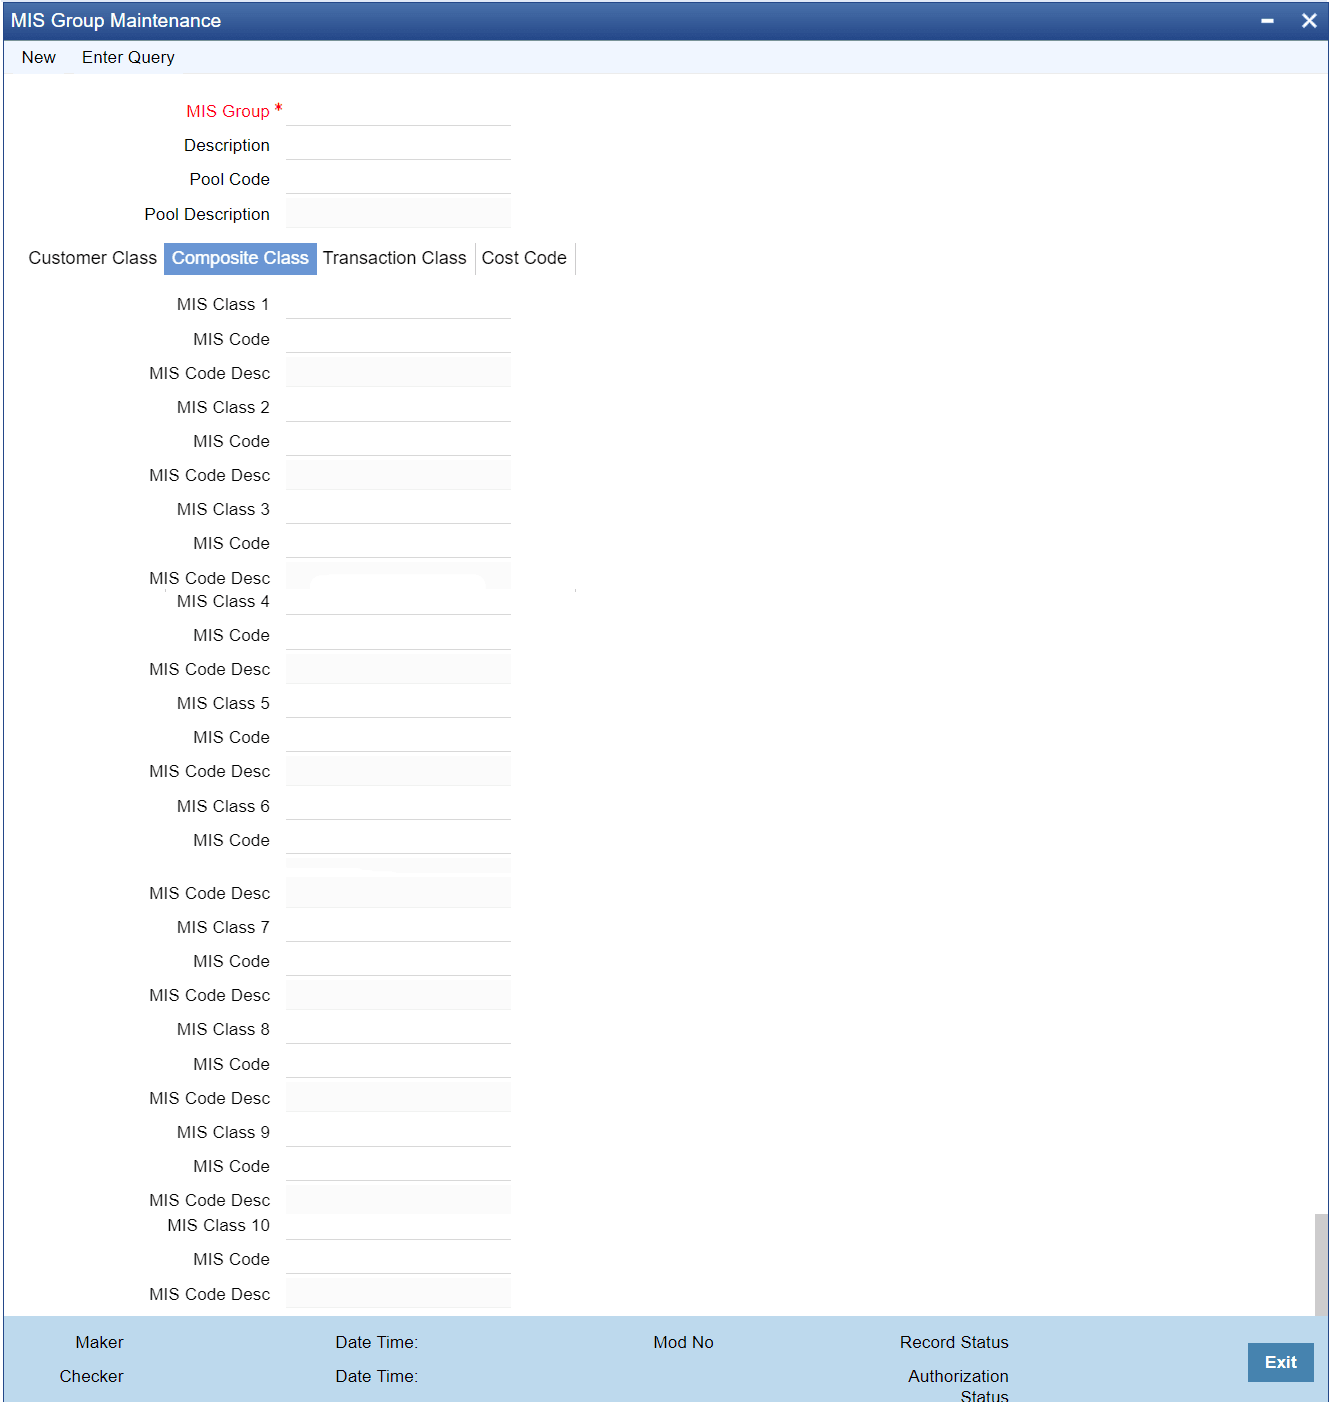Image resolution: width=1334 pixels, height=1402 pixels.
Task: Click the MIS Code Desc field under MIS Class 1
Action: 398,372
